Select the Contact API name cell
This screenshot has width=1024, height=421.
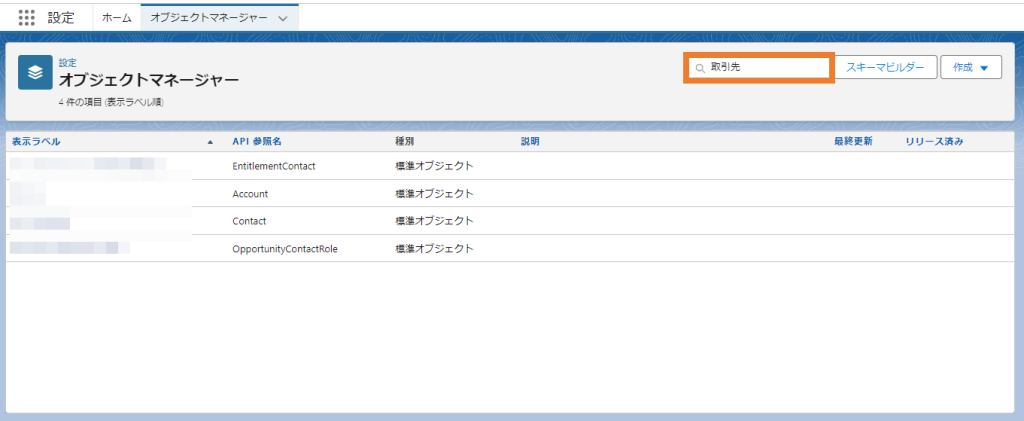[249, 221]
